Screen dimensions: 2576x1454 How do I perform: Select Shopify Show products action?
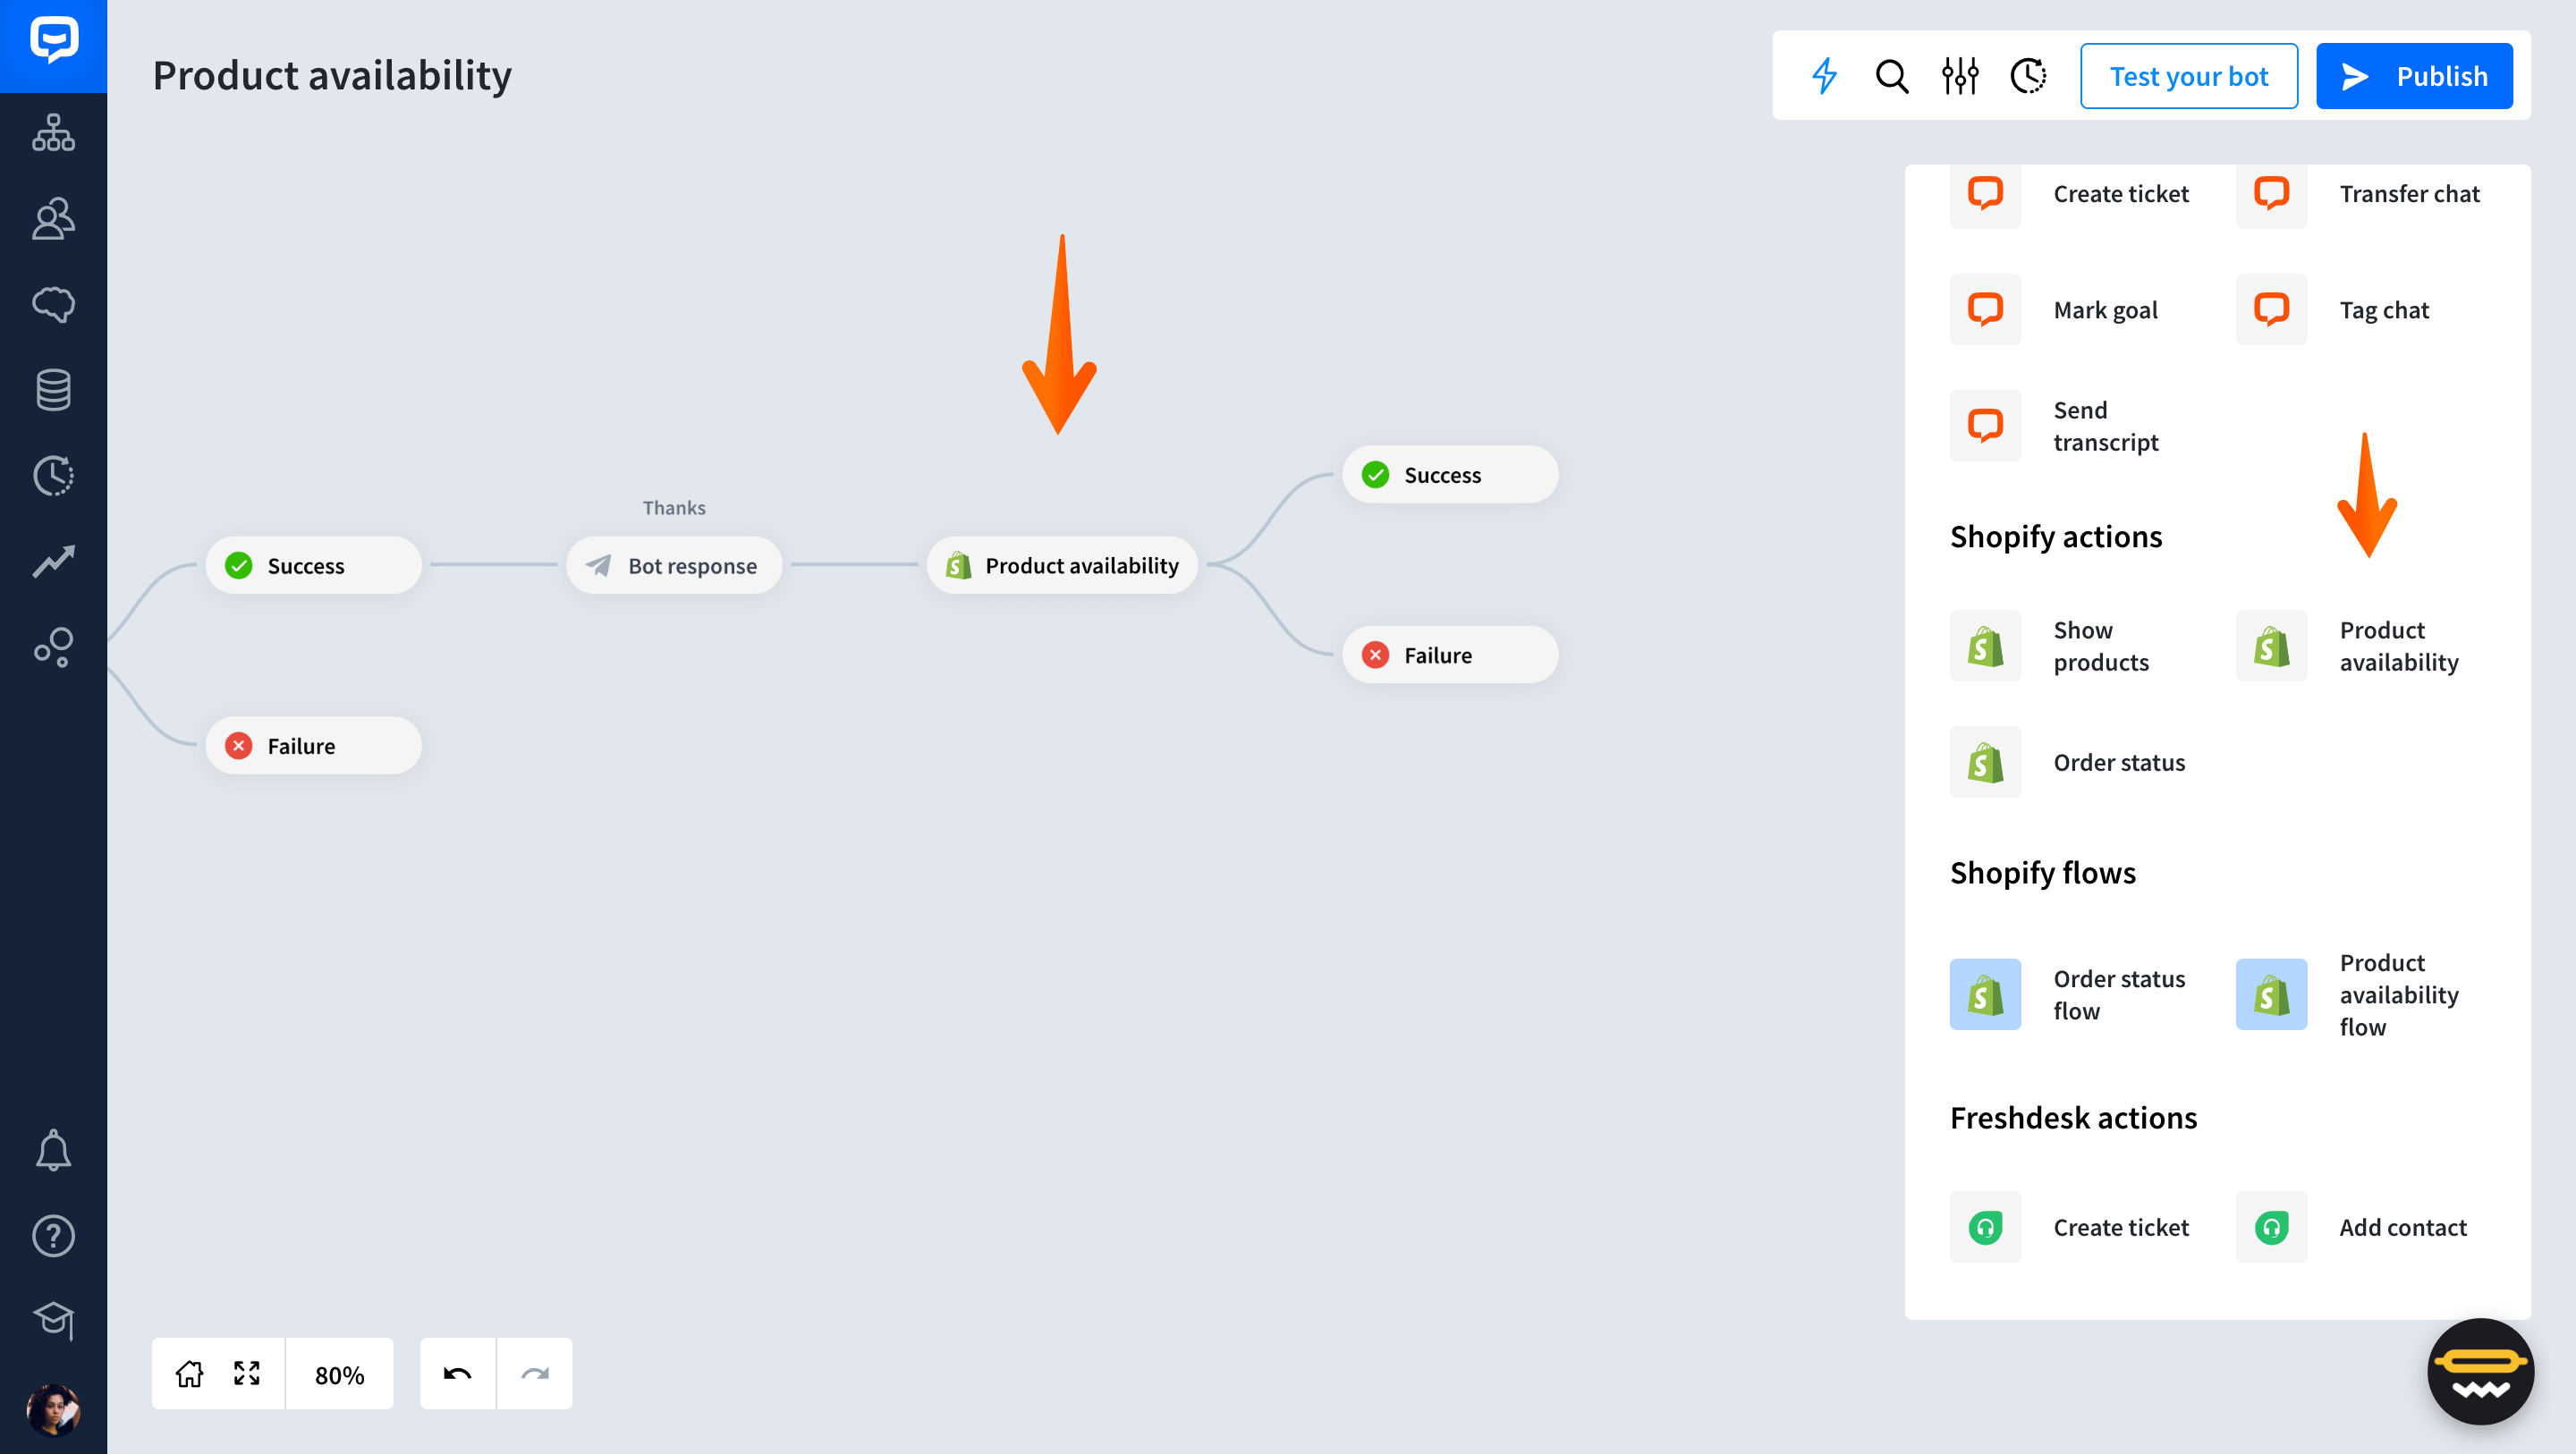pyautogui.click(x=2049, y=646)
